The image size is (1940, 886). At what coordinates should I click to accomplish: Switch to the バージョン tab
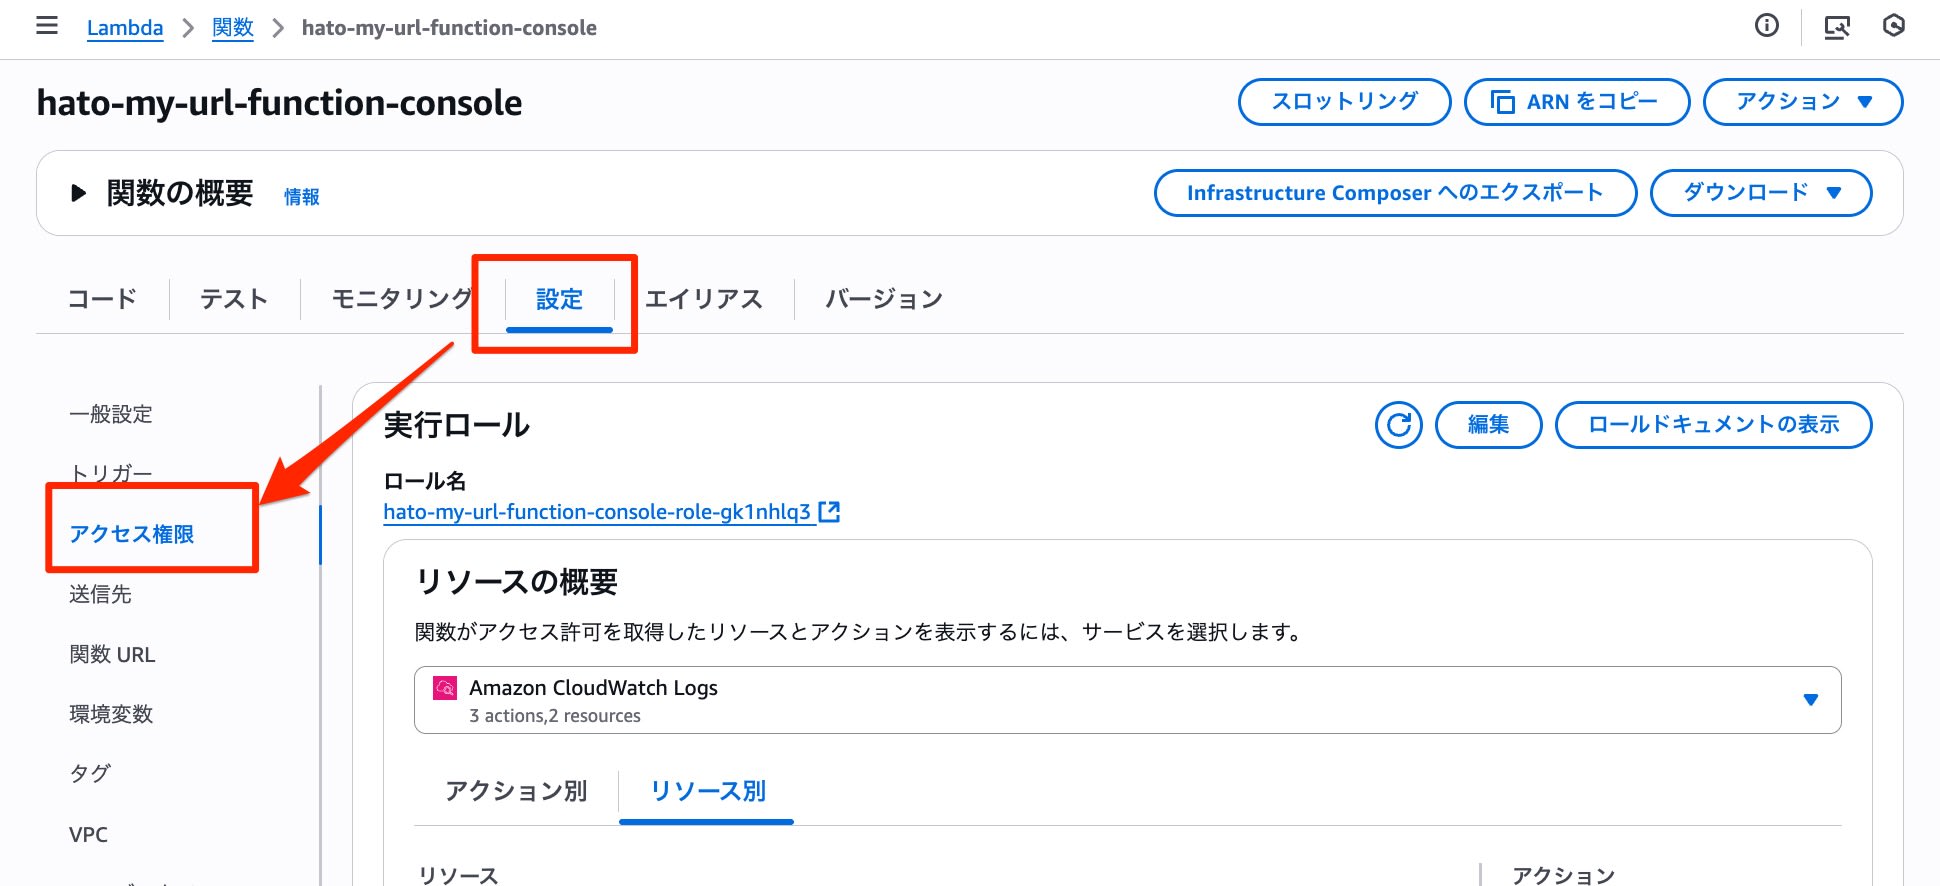[x=884, y=299]
